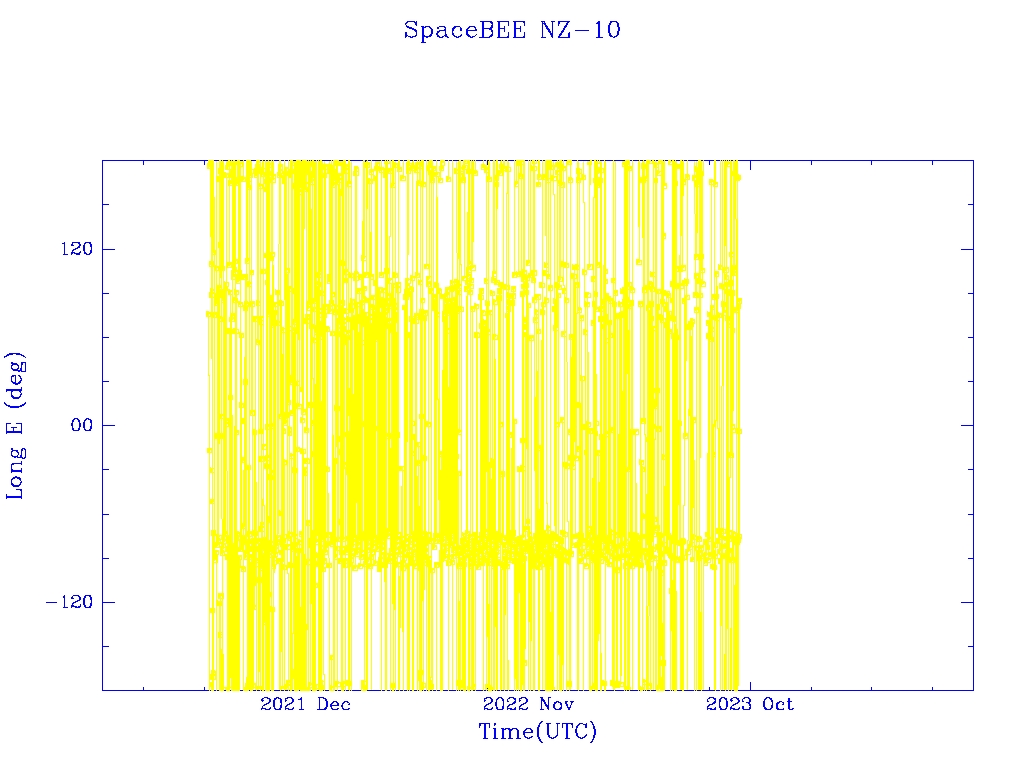Select the 120 y-axis tick label

coord(69,249)
